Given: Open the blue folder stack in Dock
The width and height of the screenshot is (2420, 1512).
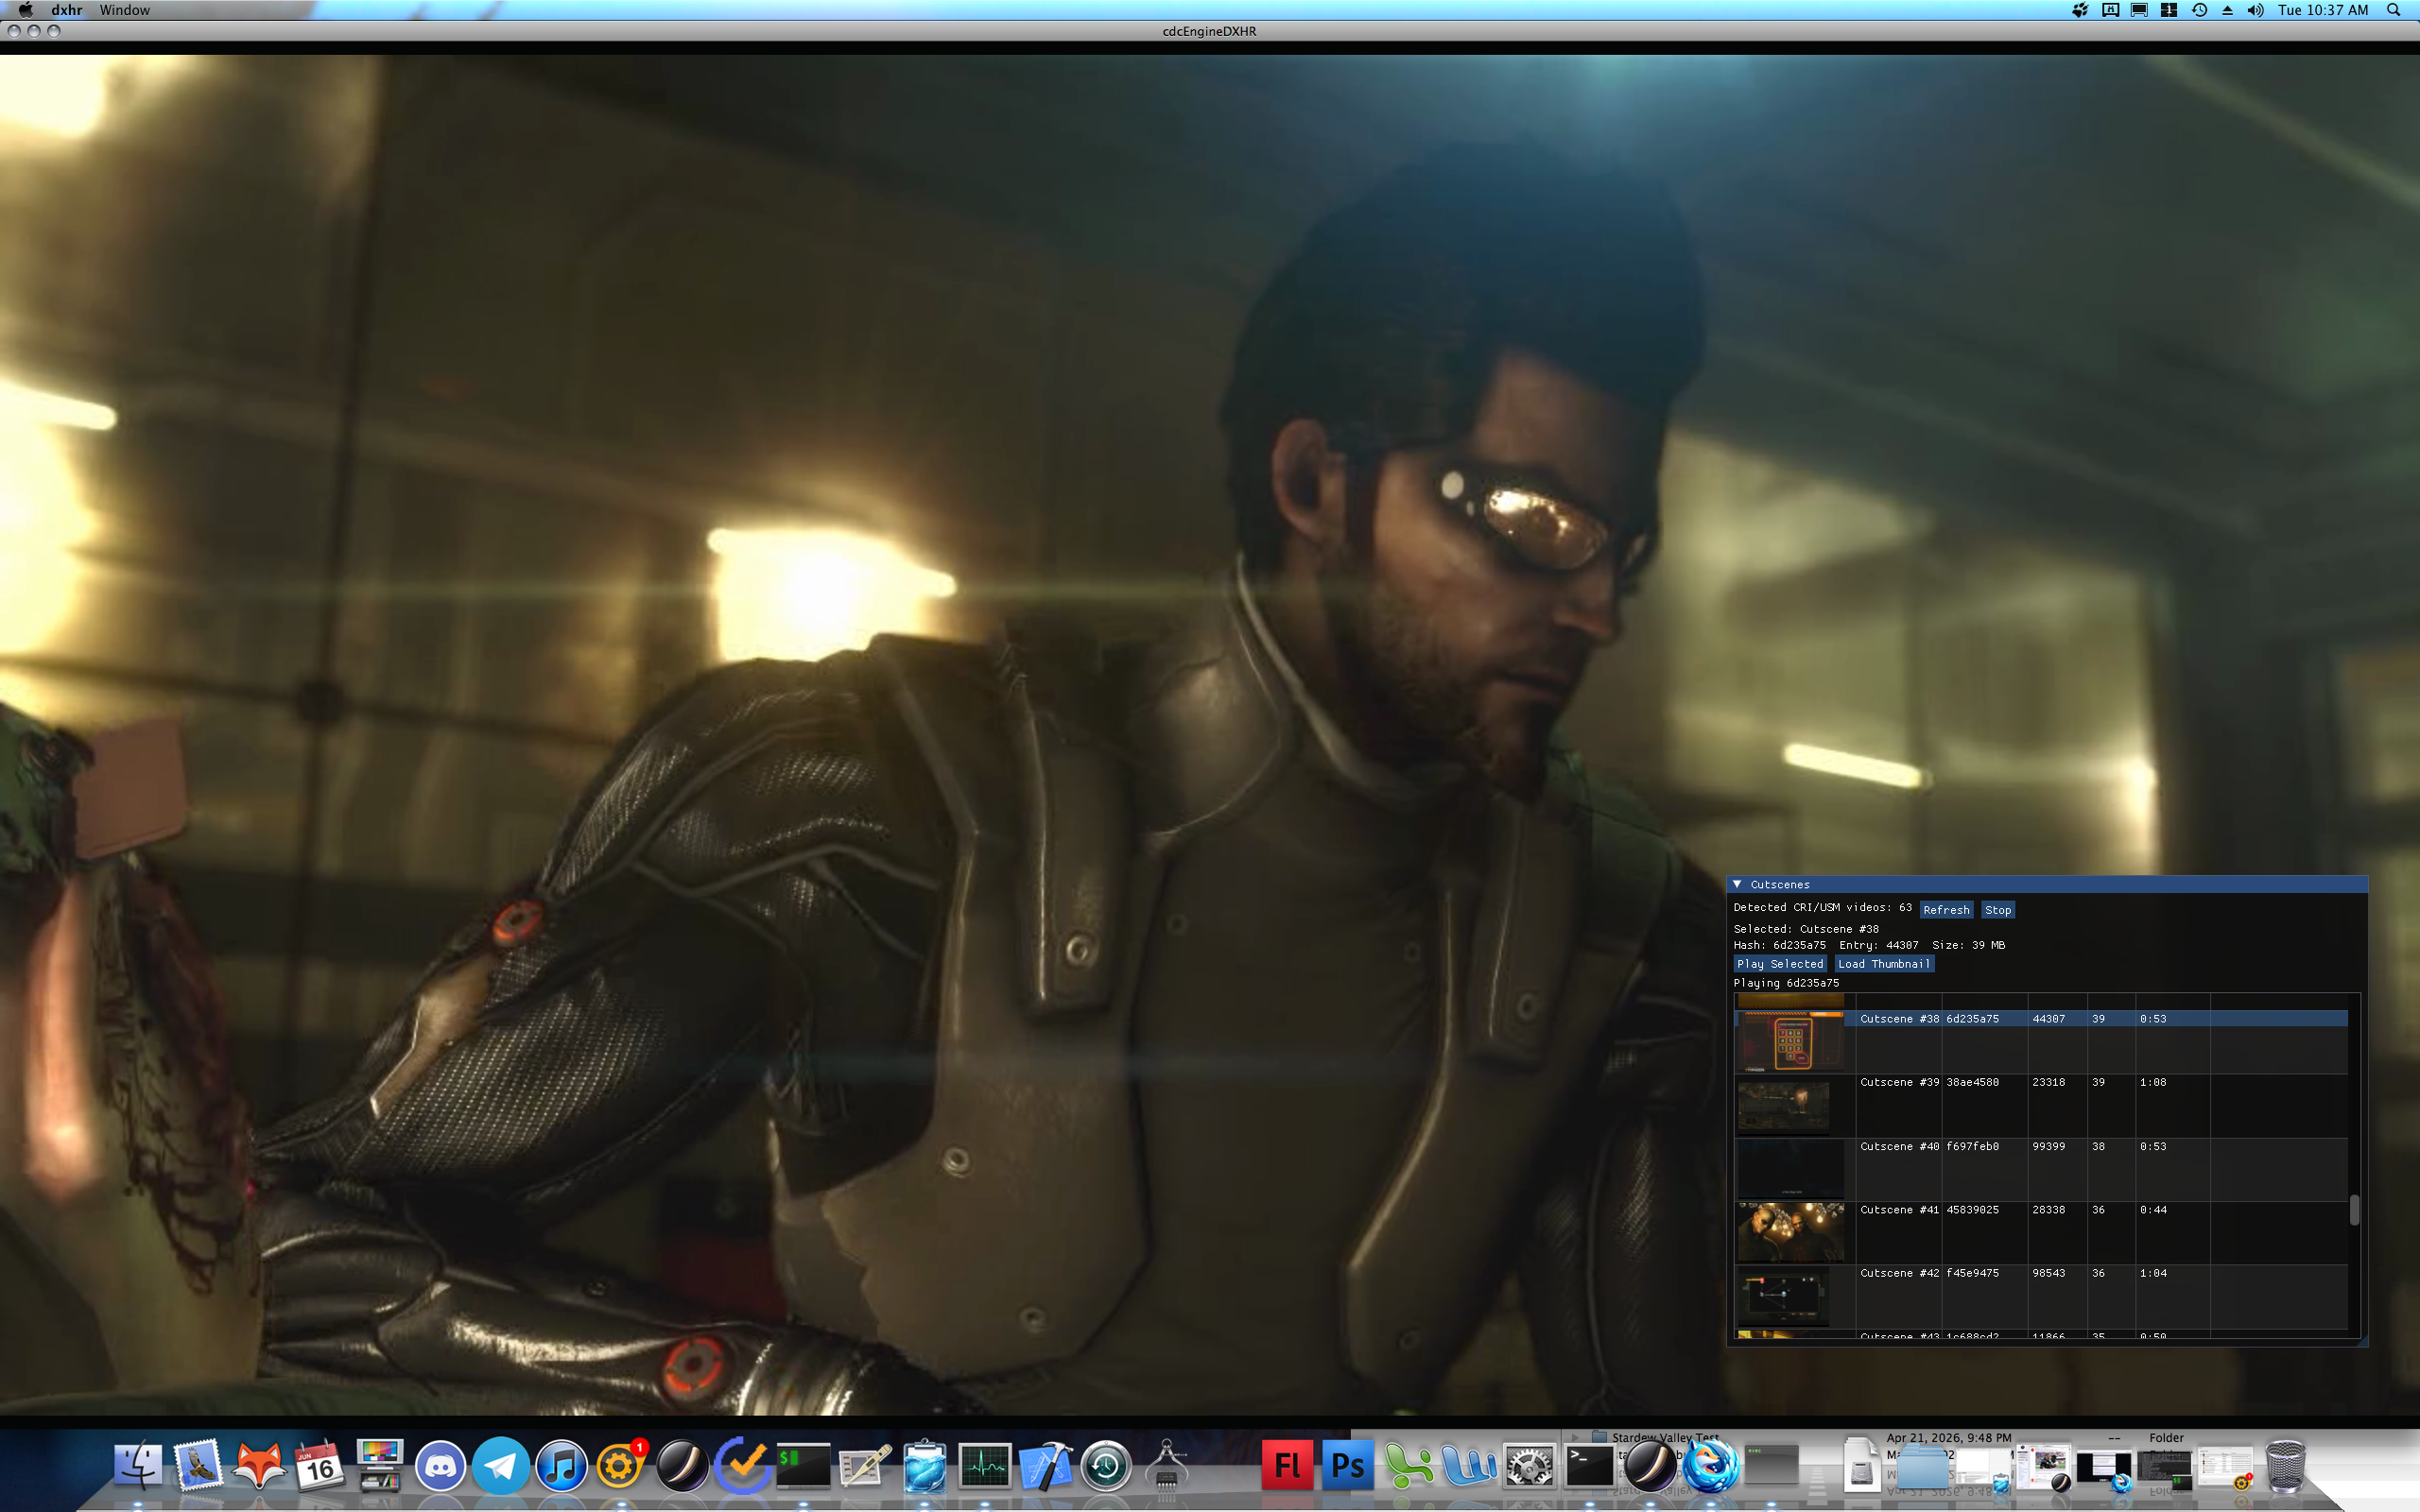Looking at the screenshot, I should [x=1922, y=1466].
